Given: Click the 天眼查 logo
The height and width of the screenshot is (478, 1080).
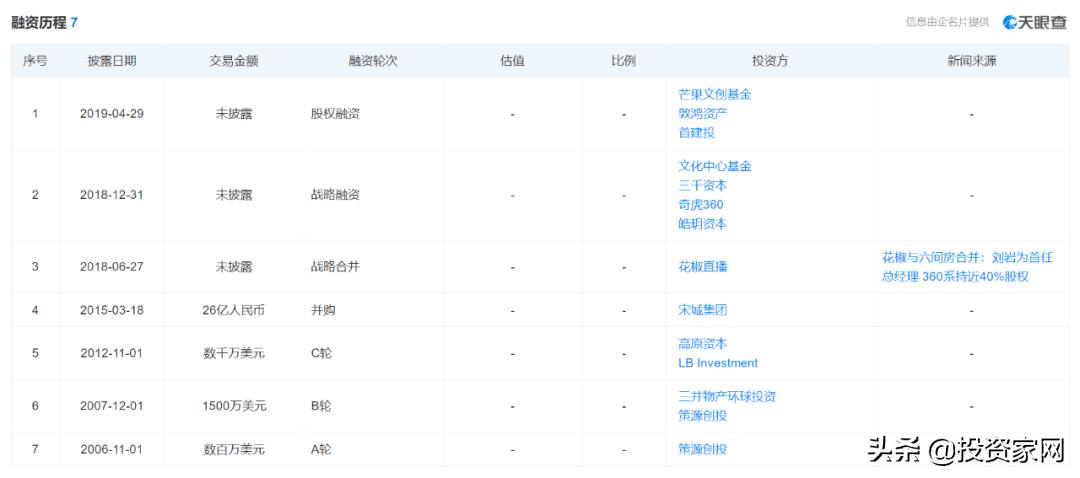Looking at the screenshot, I should 1033,22.
